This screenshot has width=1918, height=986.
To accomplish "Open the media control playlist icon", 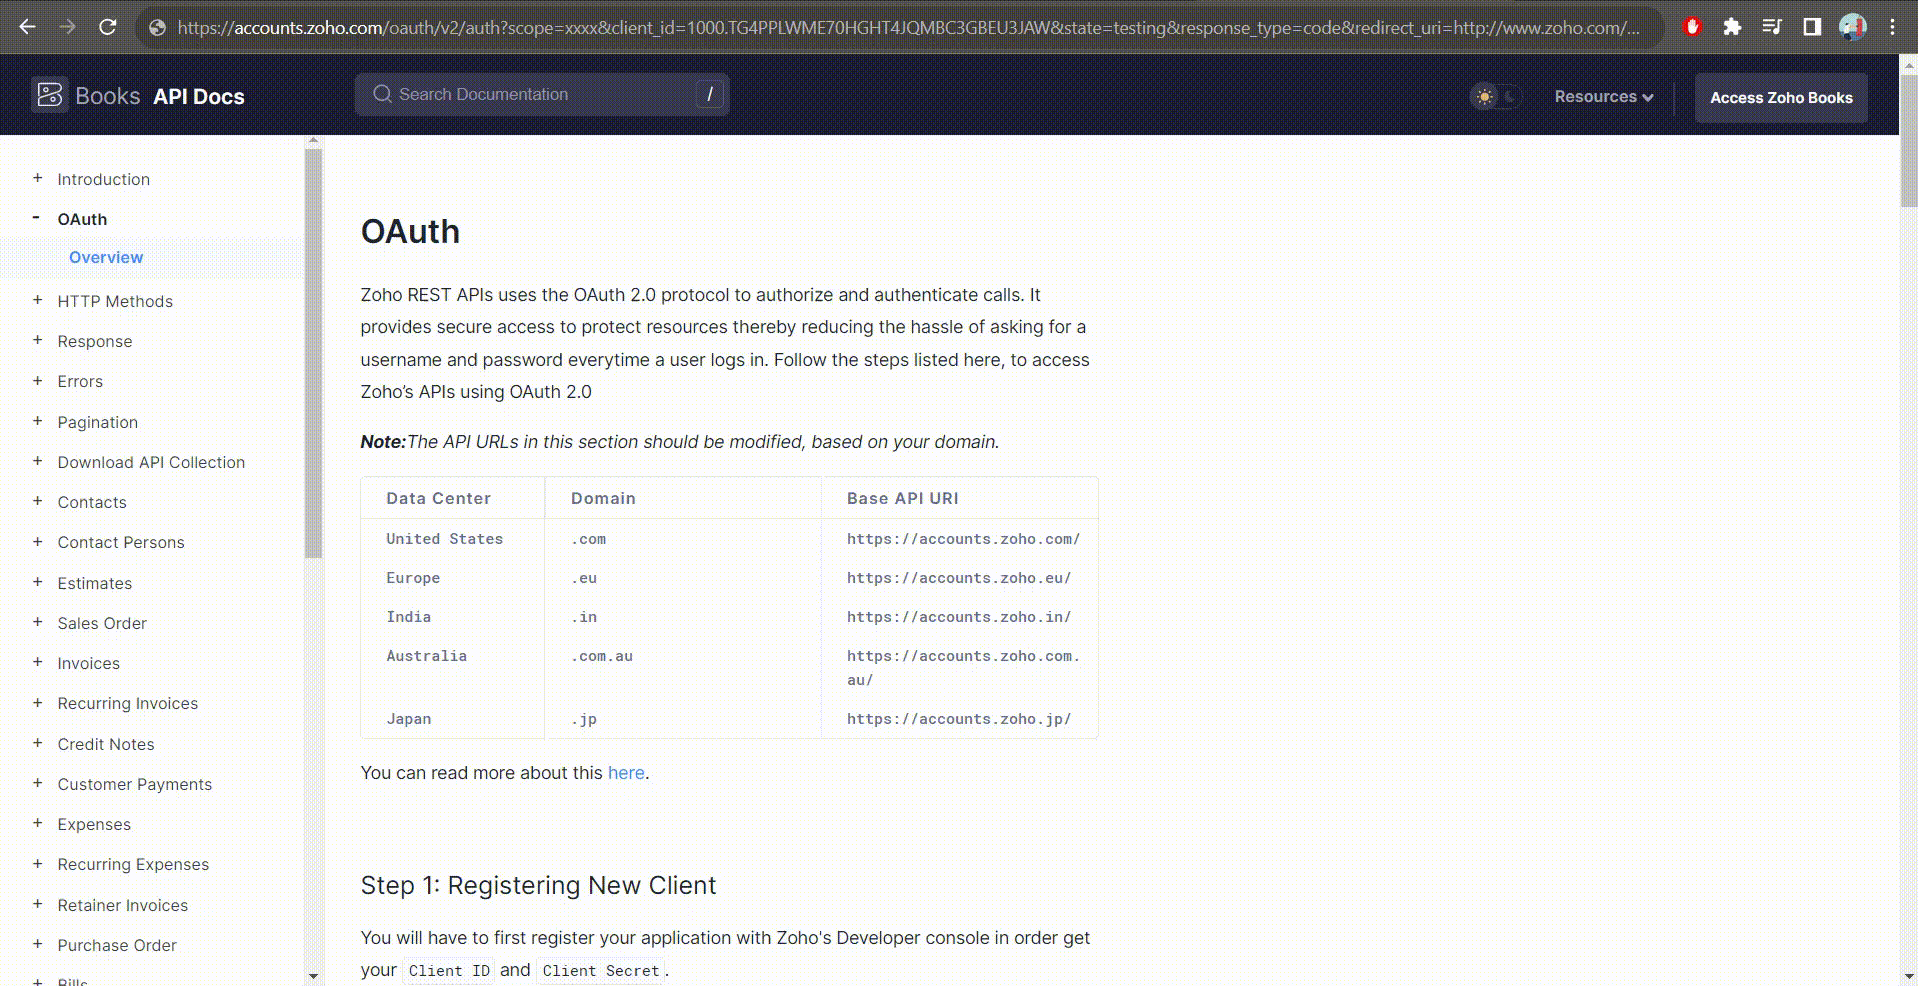I will pyautogui.click(x=1772, y=27).
